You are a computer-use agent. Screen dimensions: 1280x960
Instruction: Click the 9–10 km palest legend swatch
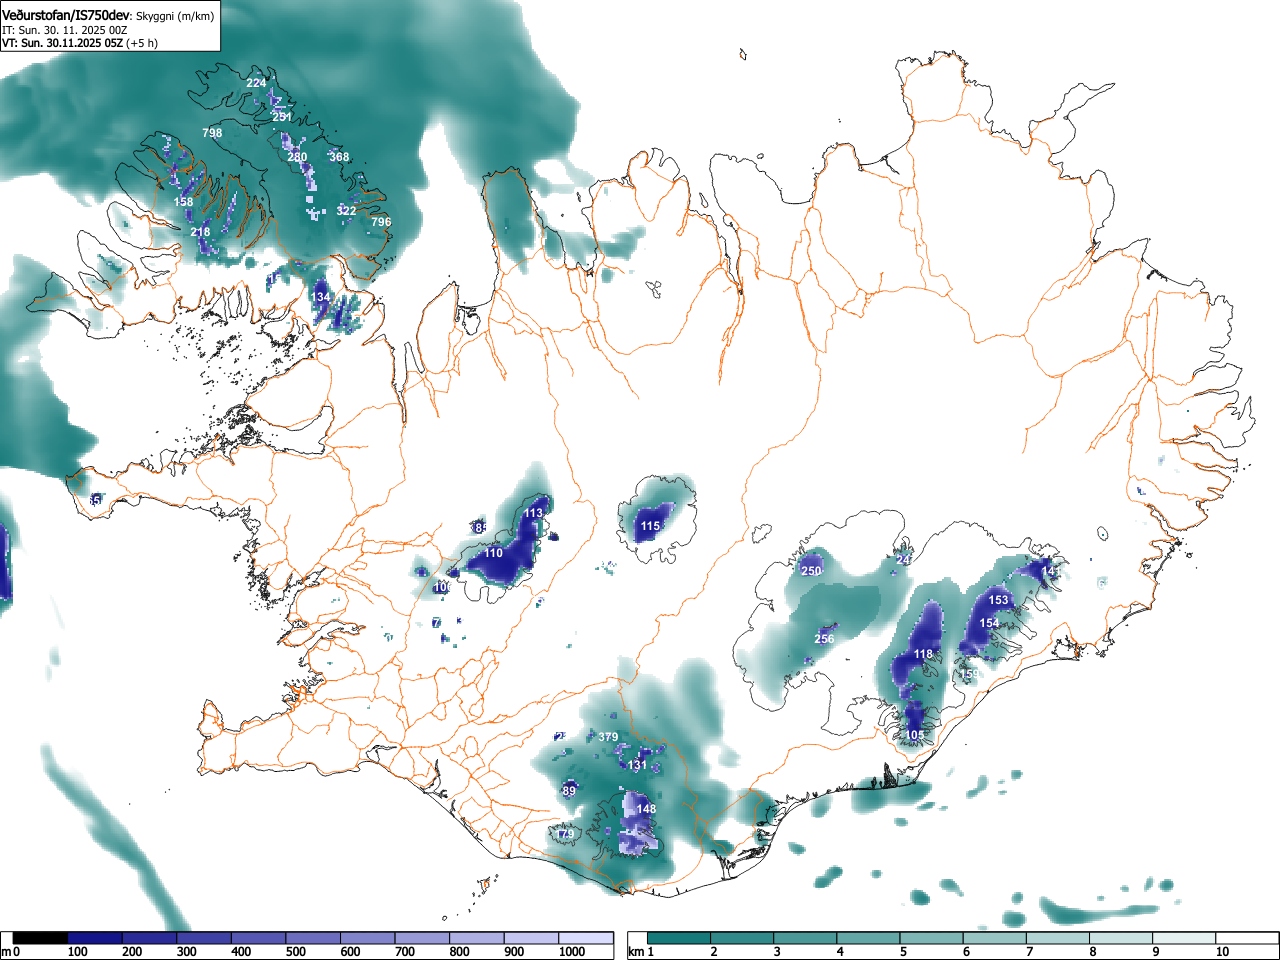click(x=1185, y=938)
